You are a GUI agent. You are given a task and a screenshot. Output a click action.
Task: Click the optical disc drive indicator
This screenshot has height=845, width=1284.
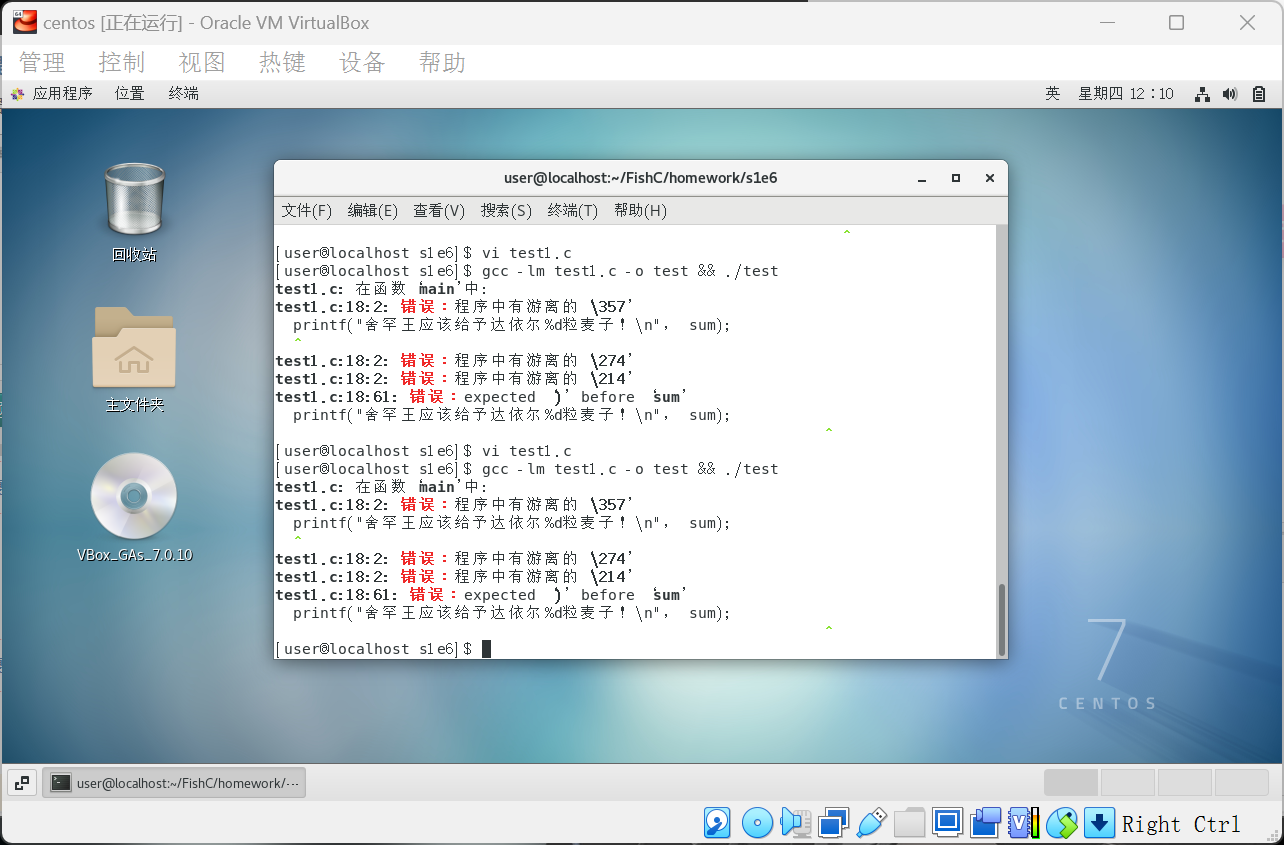[757, 823]
